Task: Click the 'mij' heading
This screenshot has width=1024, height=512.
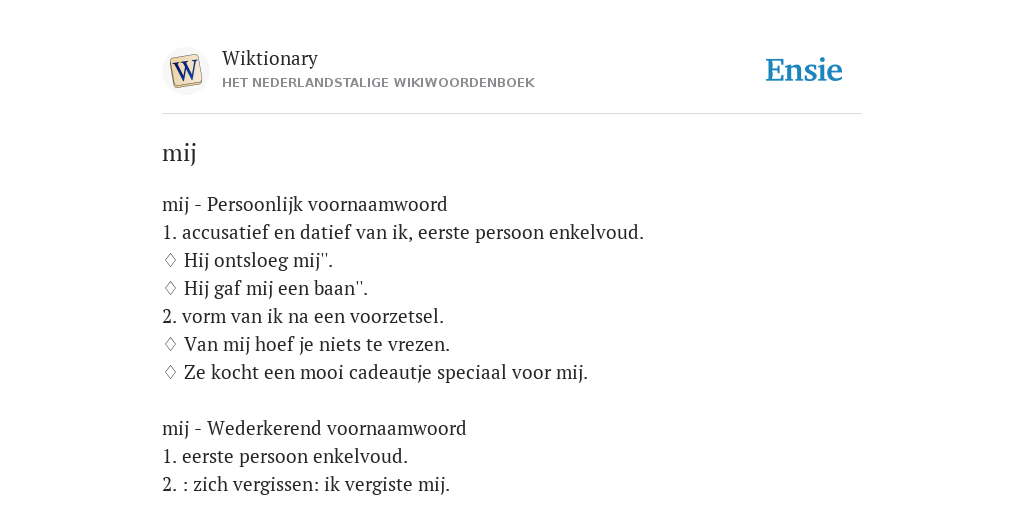Action: tap(179, 153)
